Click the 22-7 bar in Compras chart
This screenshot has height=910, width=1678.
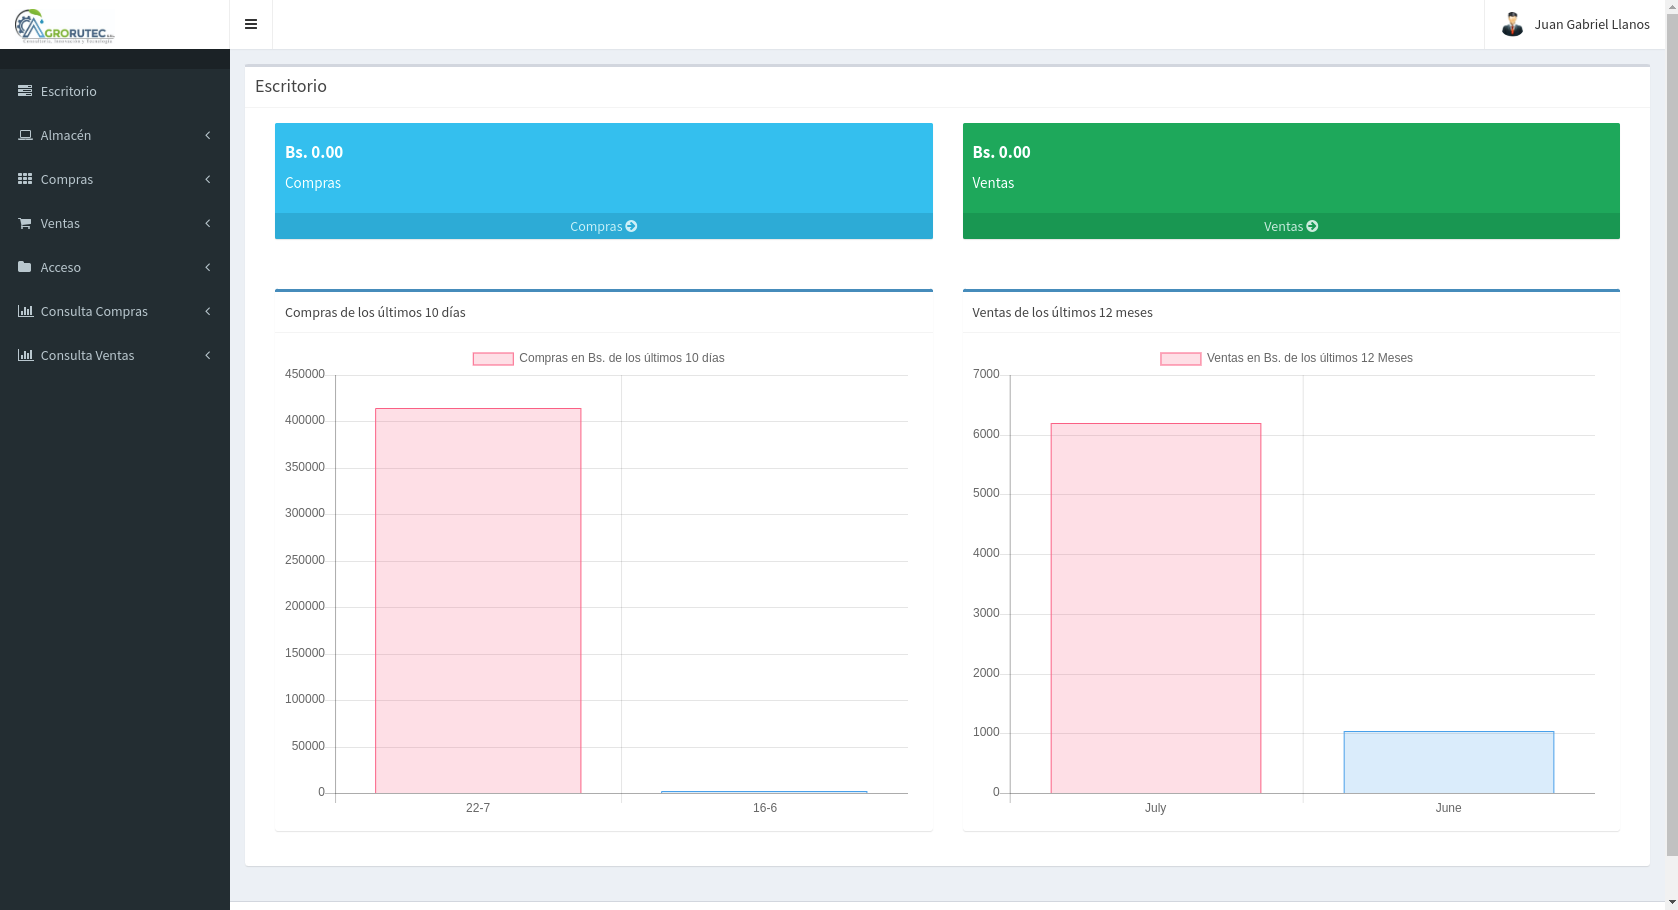point(478,601)
